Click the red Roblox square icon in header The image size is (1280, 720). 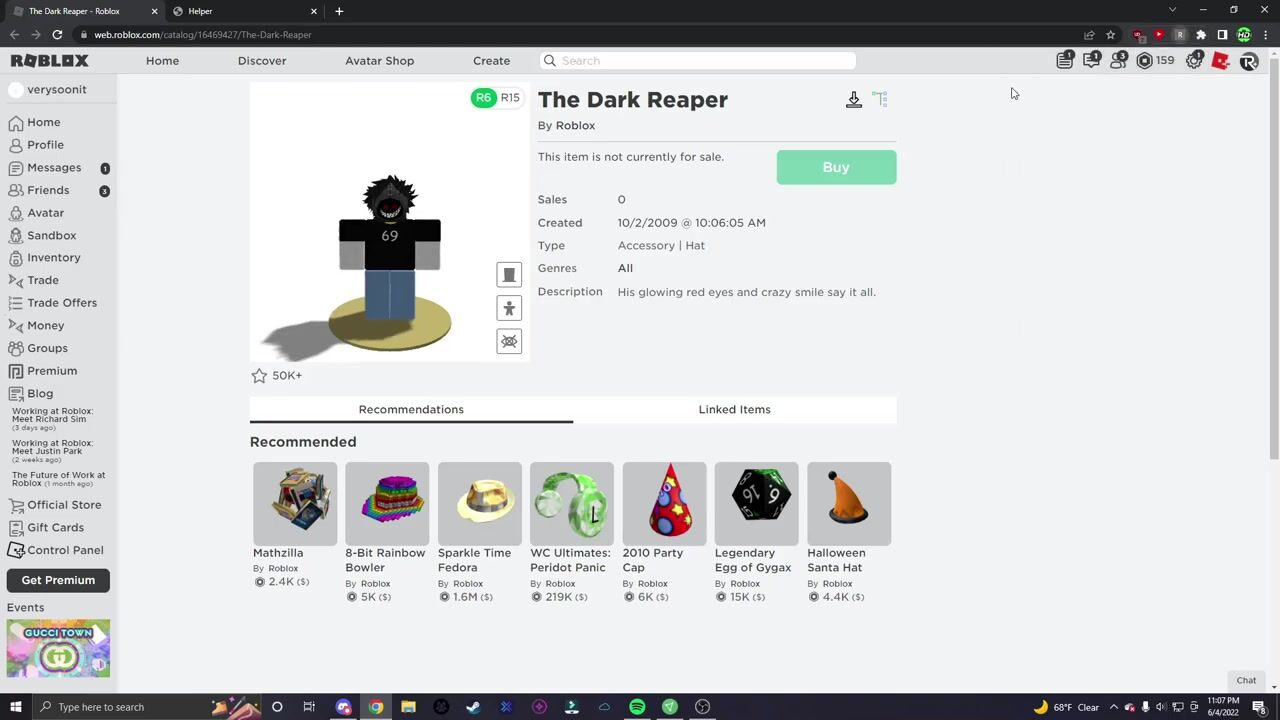coord(1220,61)
